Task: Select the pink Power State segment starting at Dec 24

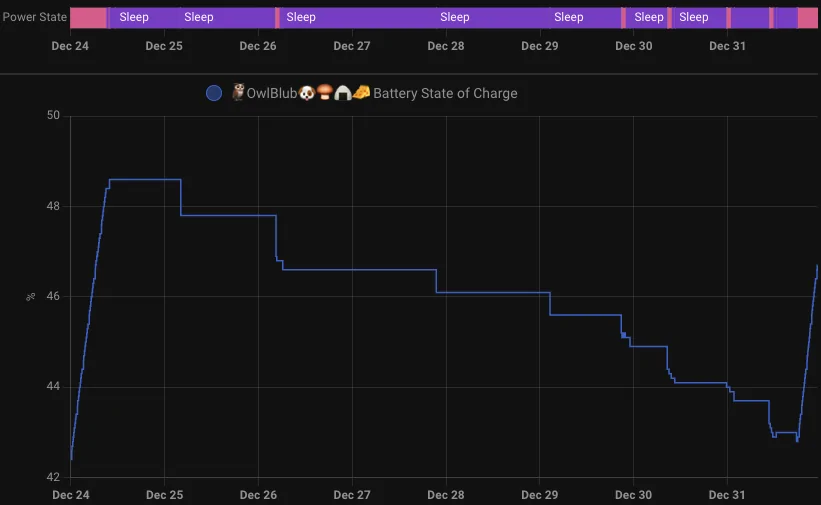Action: click(88, 18)
